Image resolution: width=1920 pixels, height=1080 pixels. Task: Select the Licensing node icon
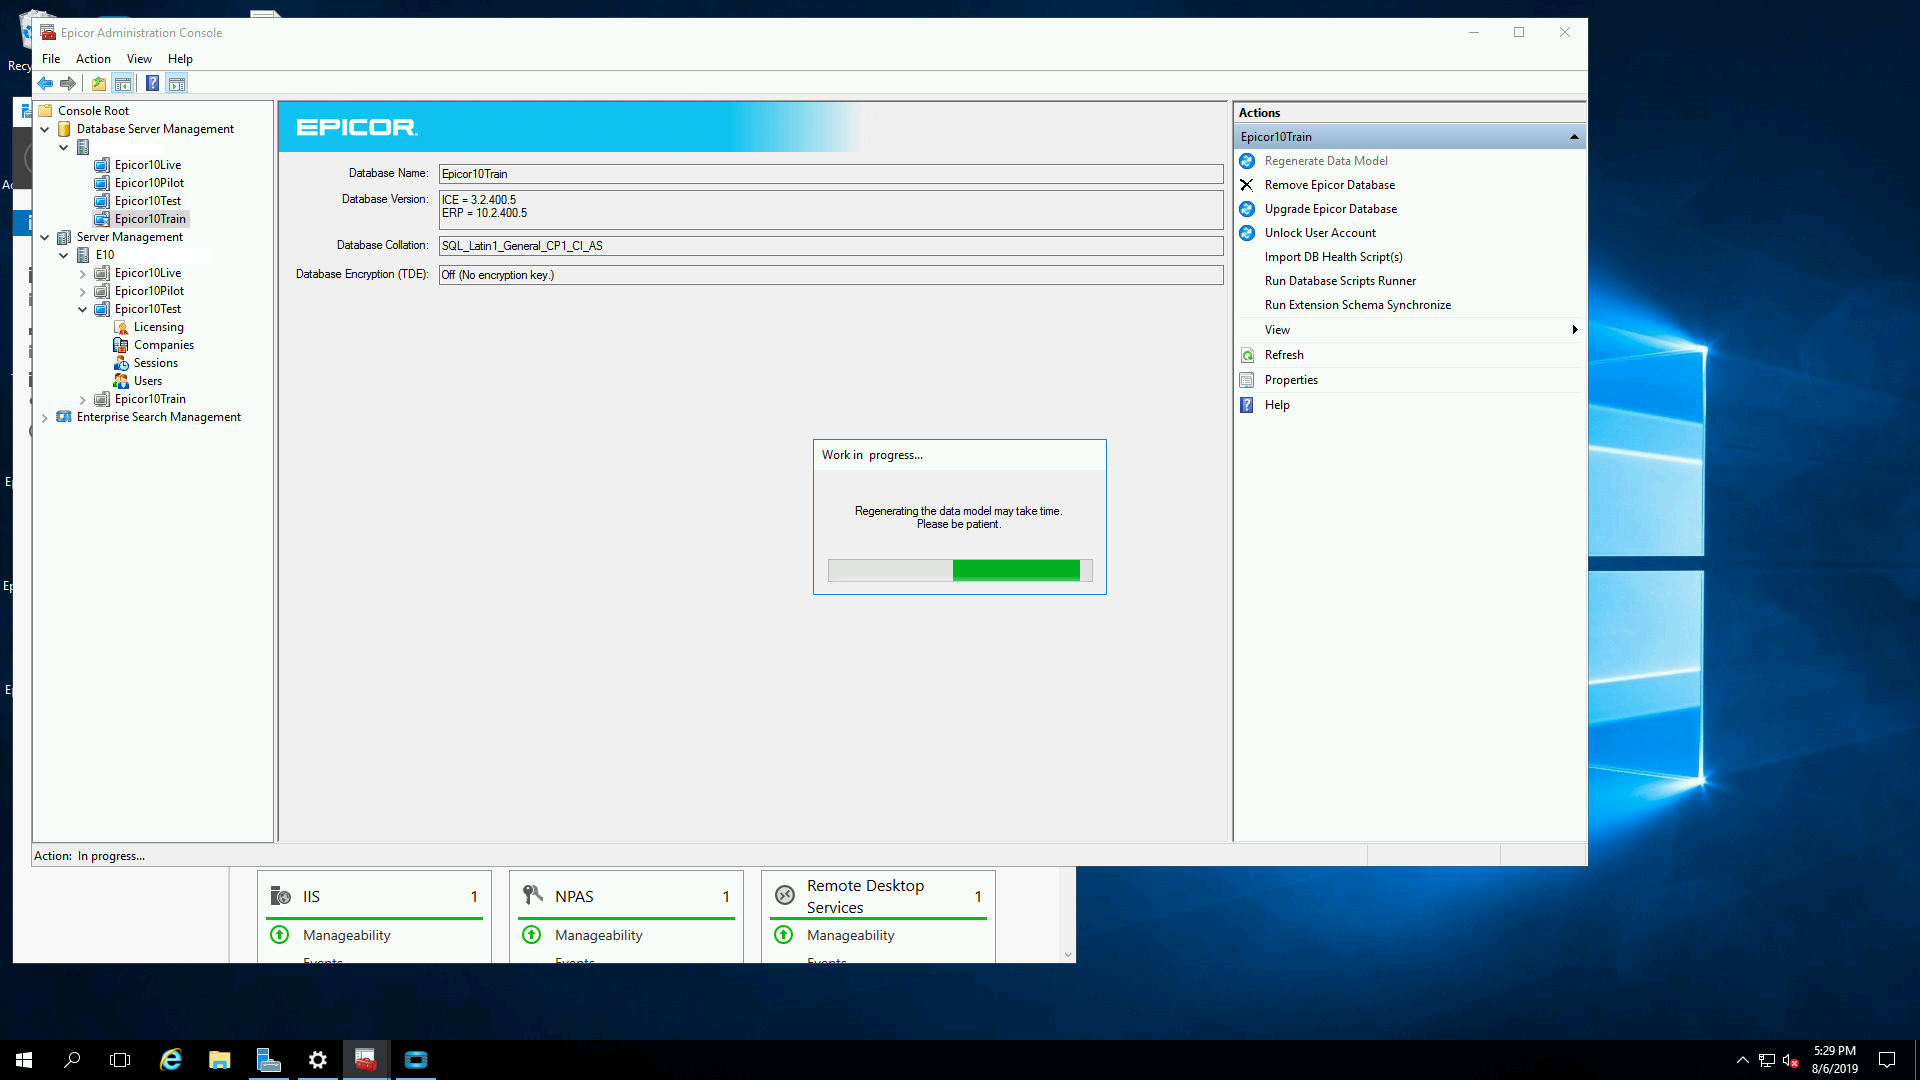[121, 327]
